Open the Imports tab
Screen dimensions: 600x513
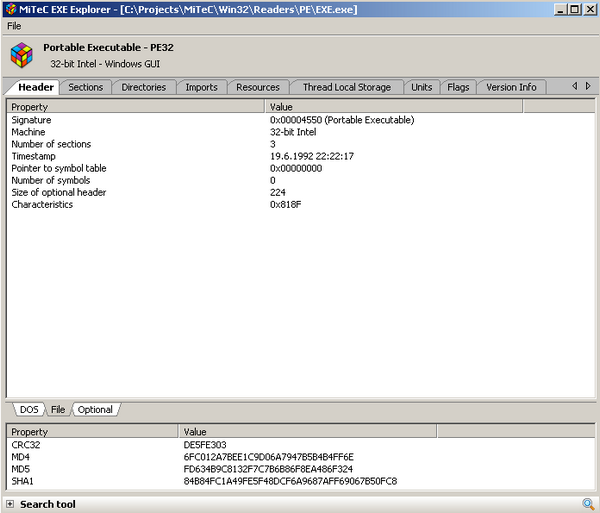tap(202, 87)
